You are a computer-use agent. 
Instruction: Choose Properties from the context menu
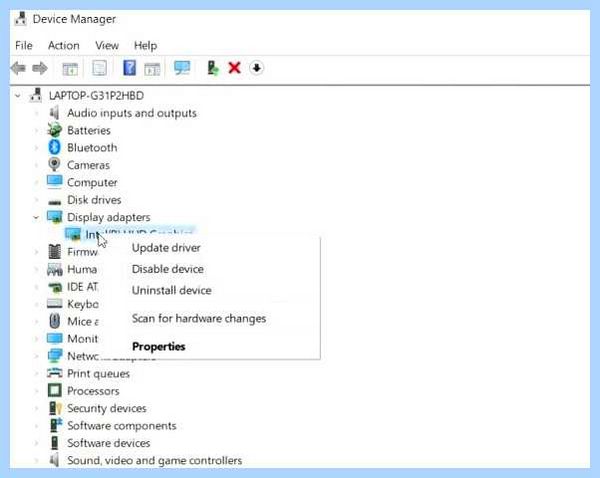[x=158, y=347]
